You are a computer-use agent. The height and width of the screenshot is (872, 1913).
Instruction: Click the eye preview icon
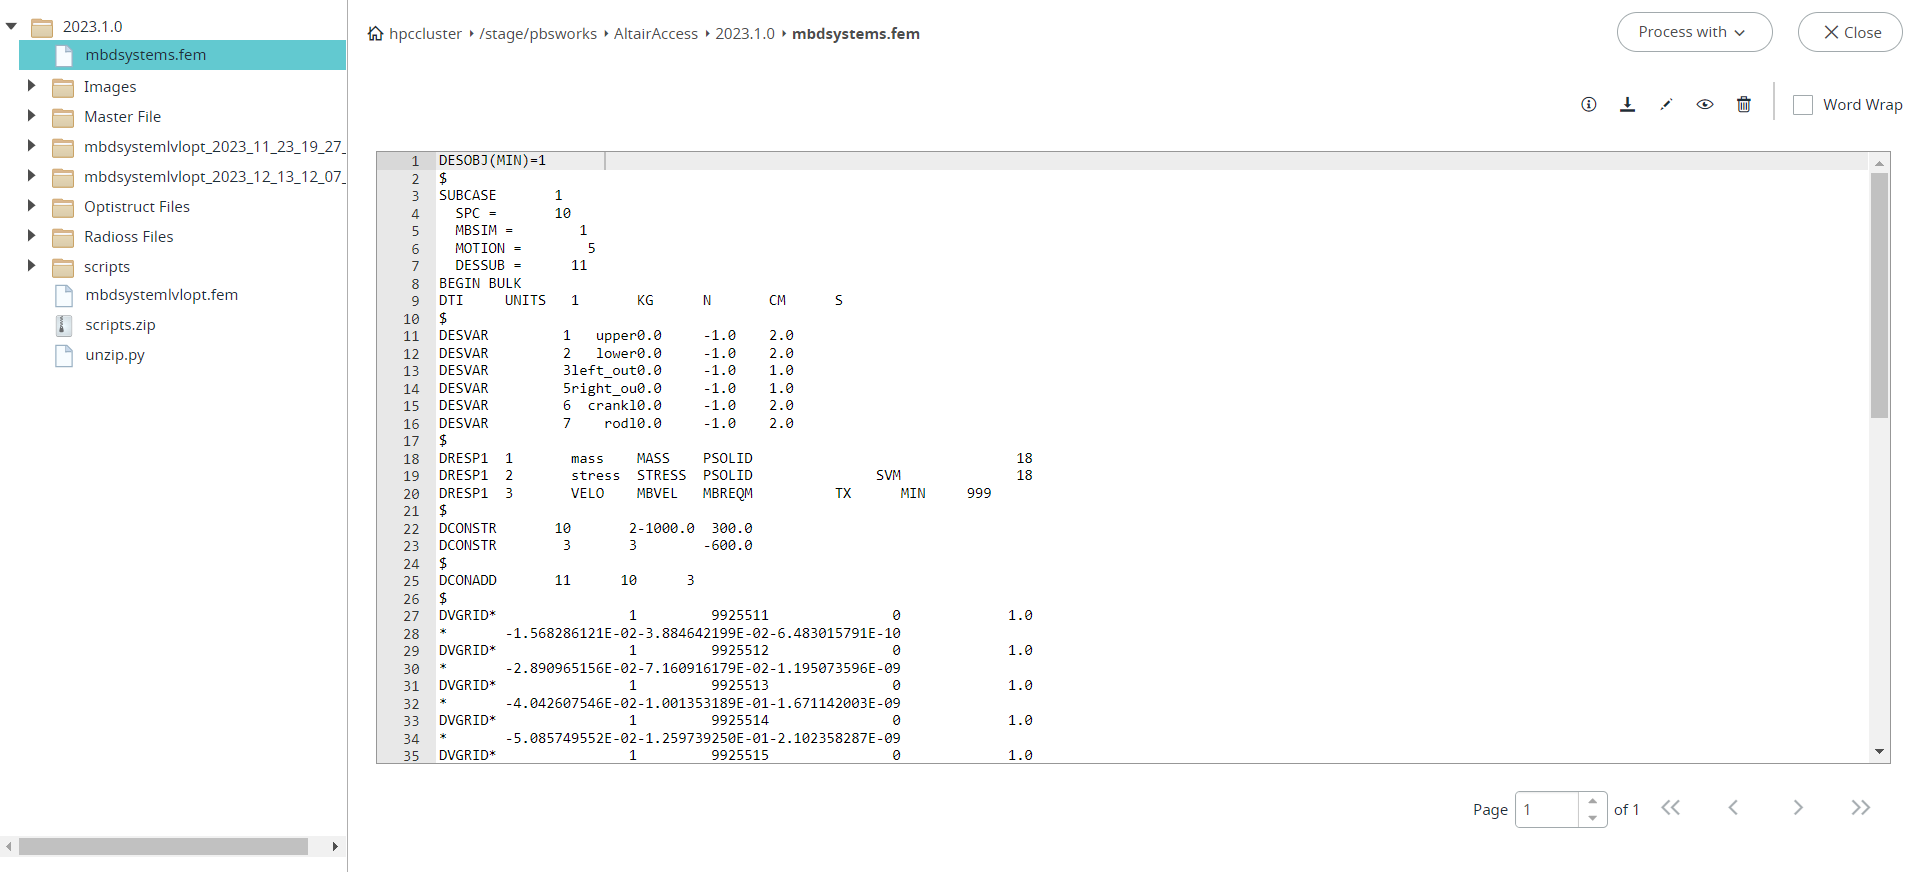(1705, 105)
